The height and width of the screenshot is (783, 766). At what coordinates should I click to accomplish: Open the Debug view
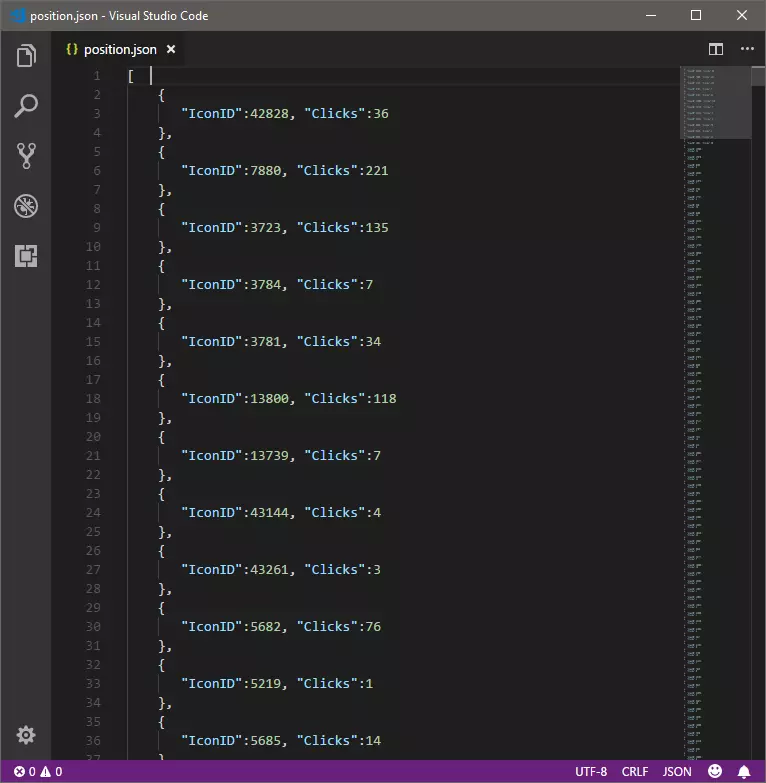26,206
